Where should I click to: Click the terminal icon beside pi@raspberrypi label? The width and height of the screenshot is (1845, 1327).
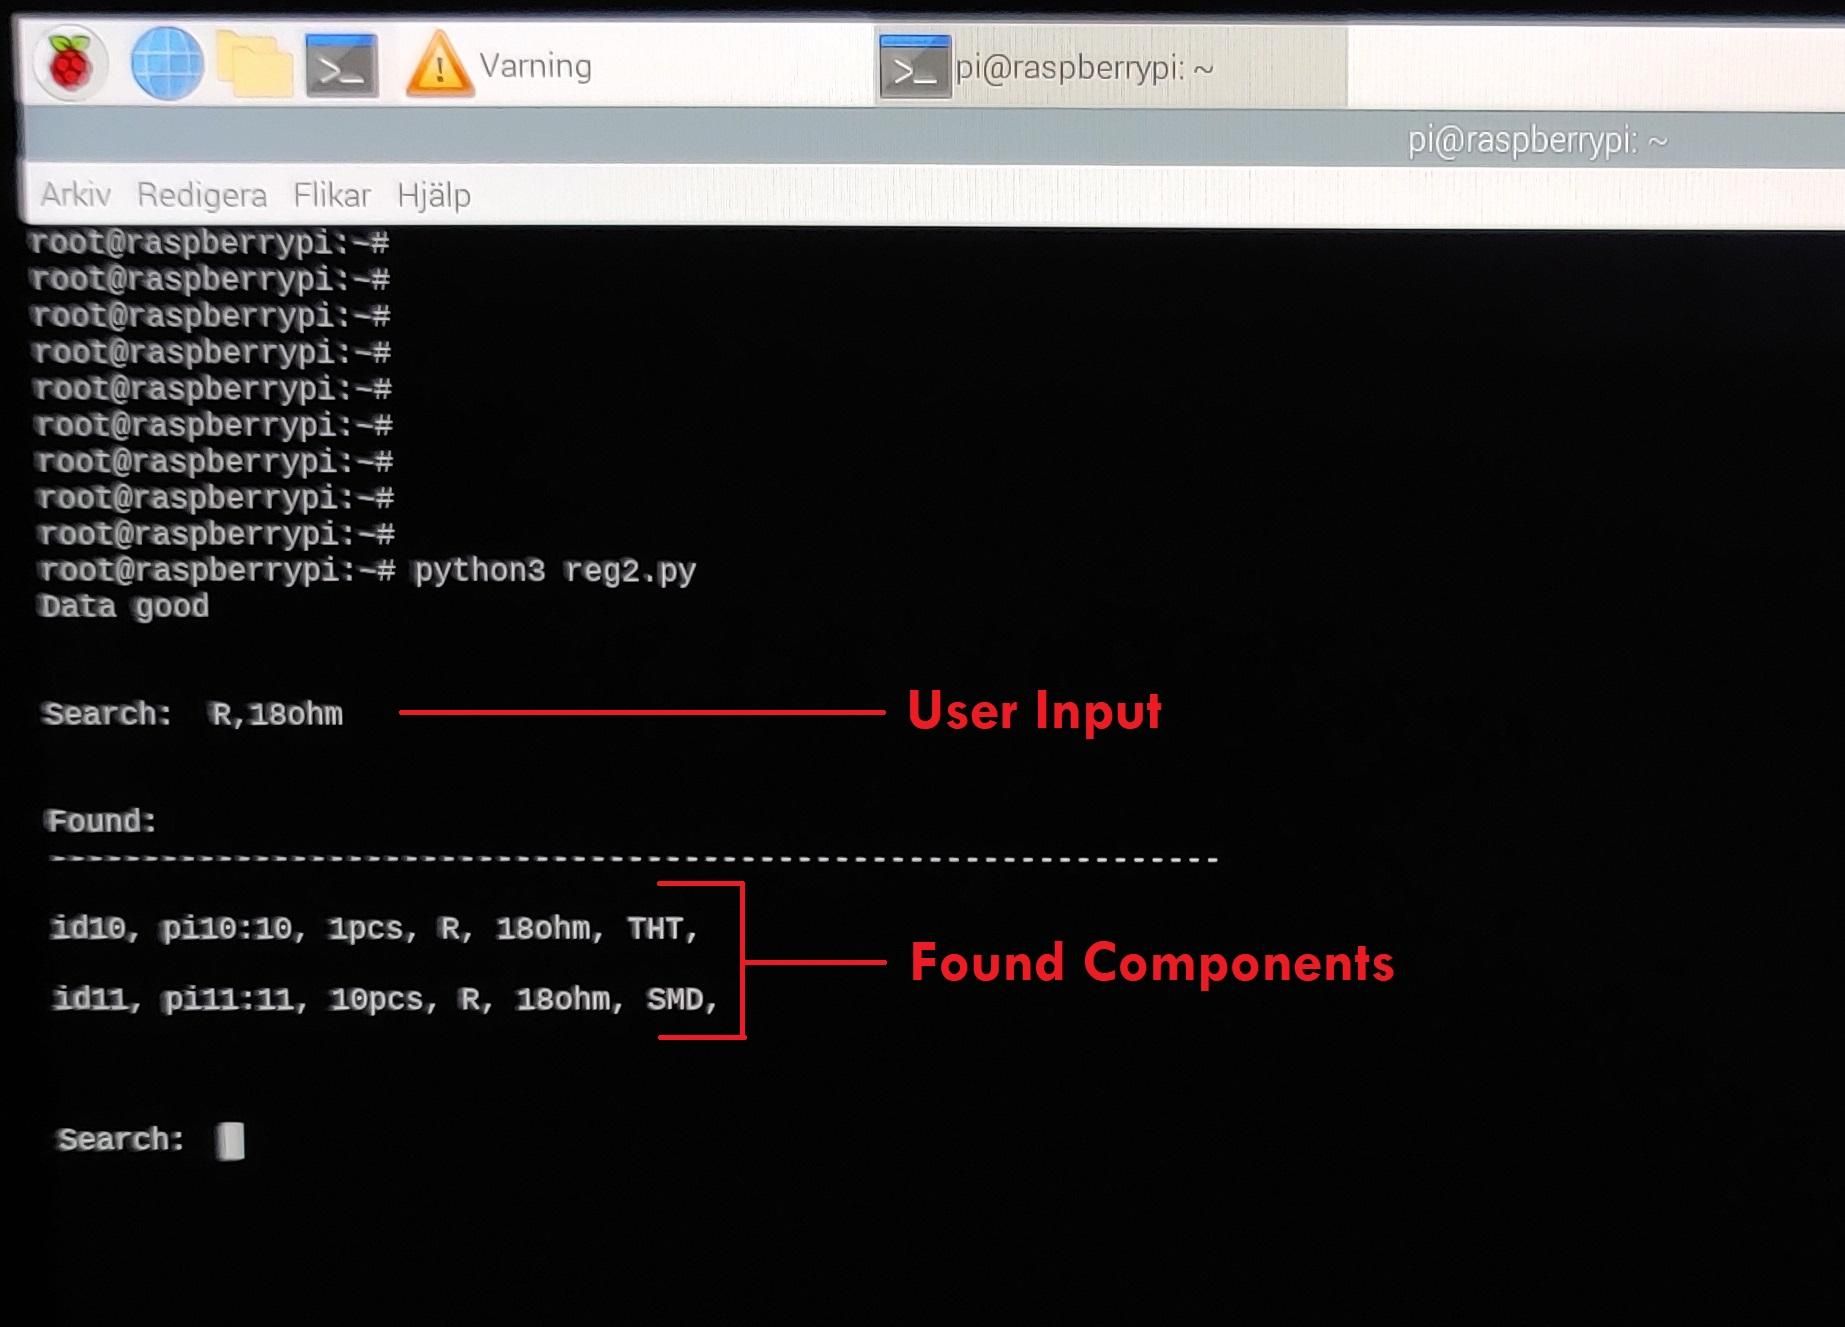915,68
